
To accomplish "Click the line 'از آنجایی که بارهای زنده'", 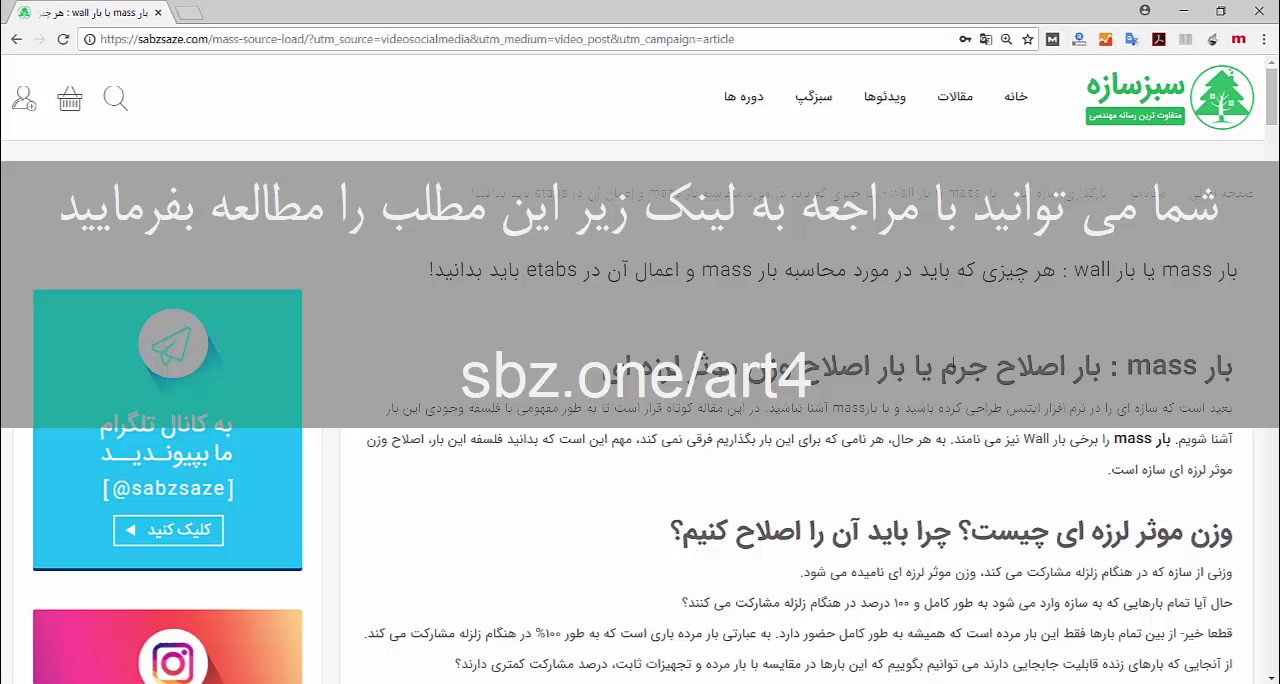I will (844, 664).
